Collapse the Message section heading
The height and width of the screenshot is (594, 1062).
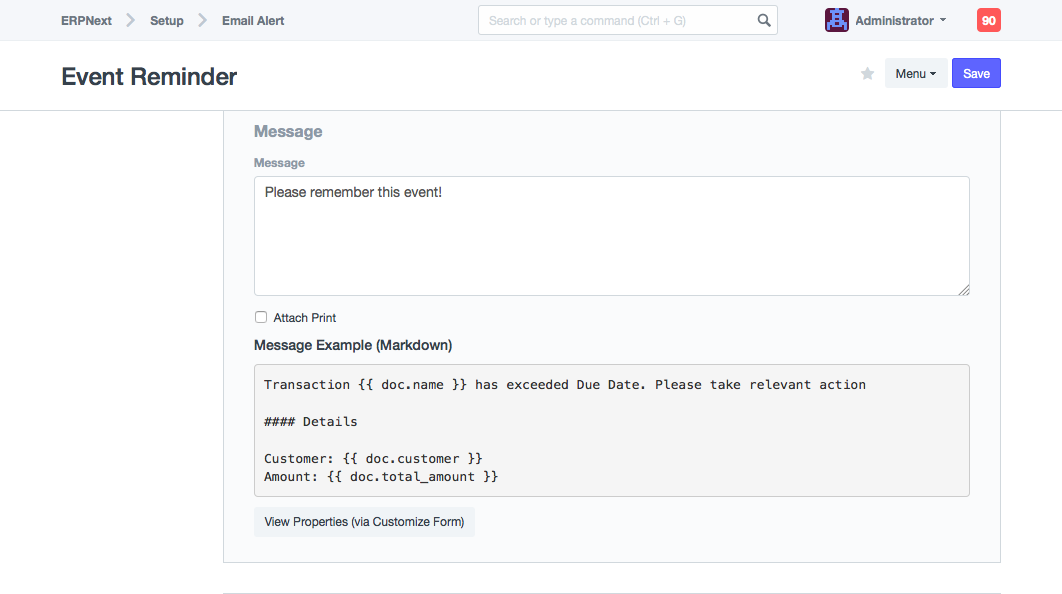pos(288,131)
